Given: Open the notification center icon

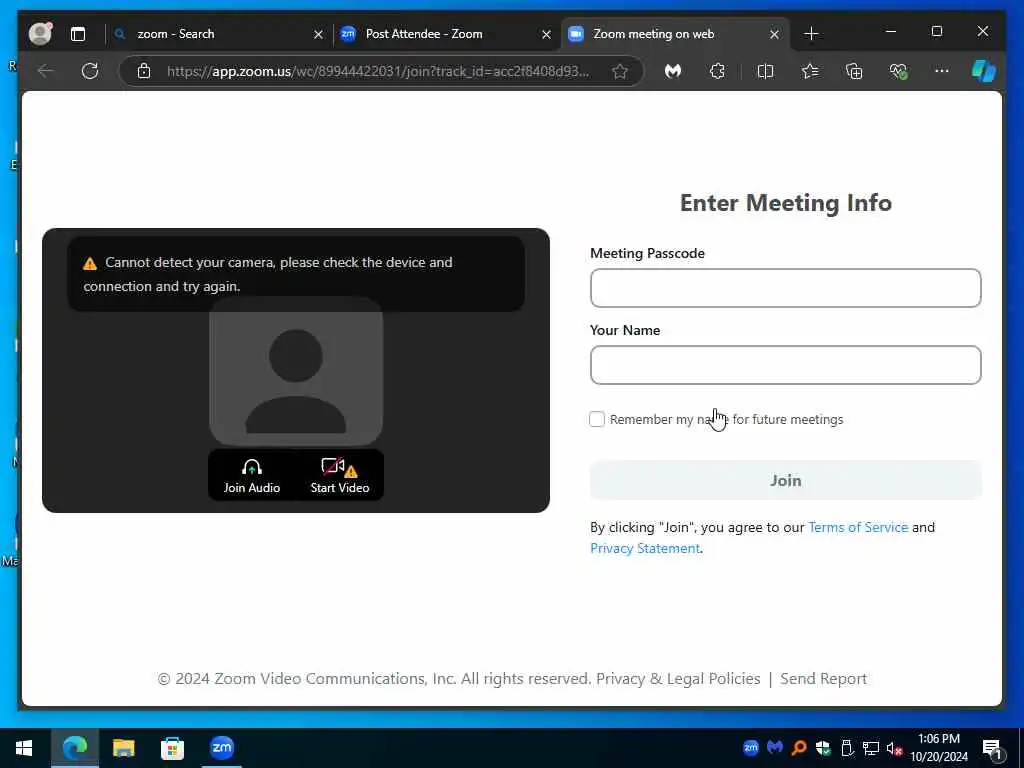Looking at the screenshot, I should tap(992, 748).
